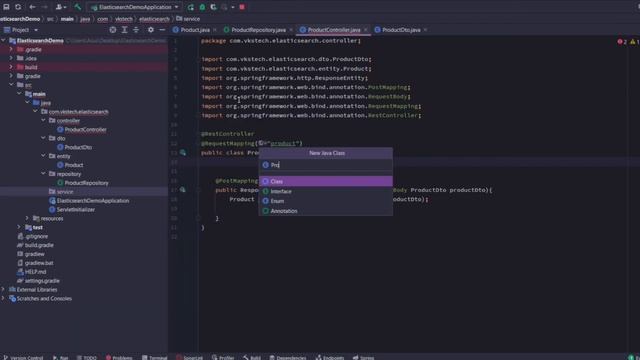Click the Build project hammer icon
The image size is (640, 360).
tap(78, 7)
